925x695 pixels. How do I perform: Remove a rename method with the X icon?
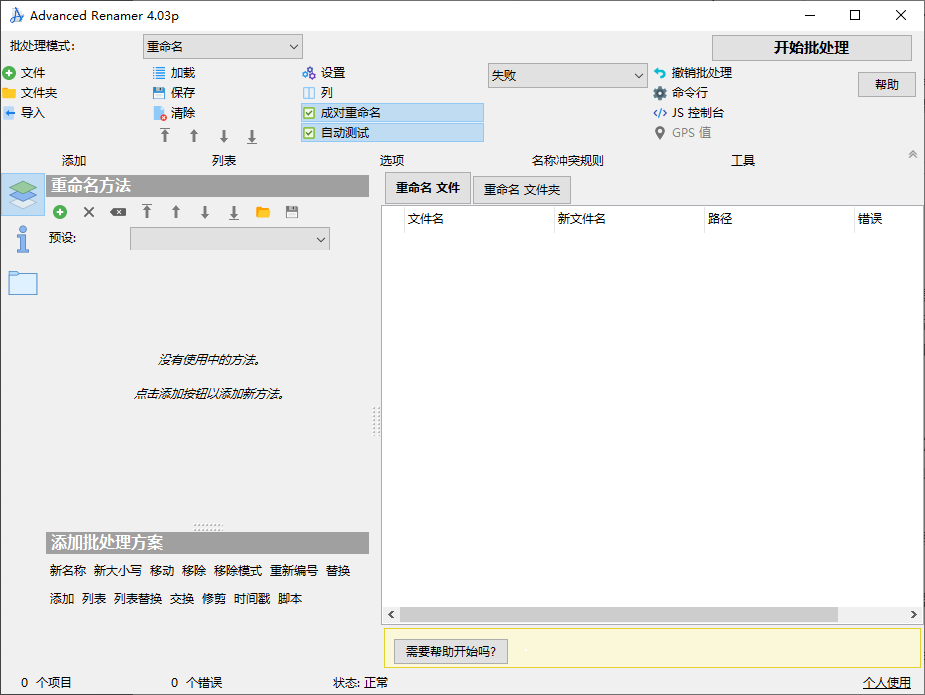(x=89, y=212)
